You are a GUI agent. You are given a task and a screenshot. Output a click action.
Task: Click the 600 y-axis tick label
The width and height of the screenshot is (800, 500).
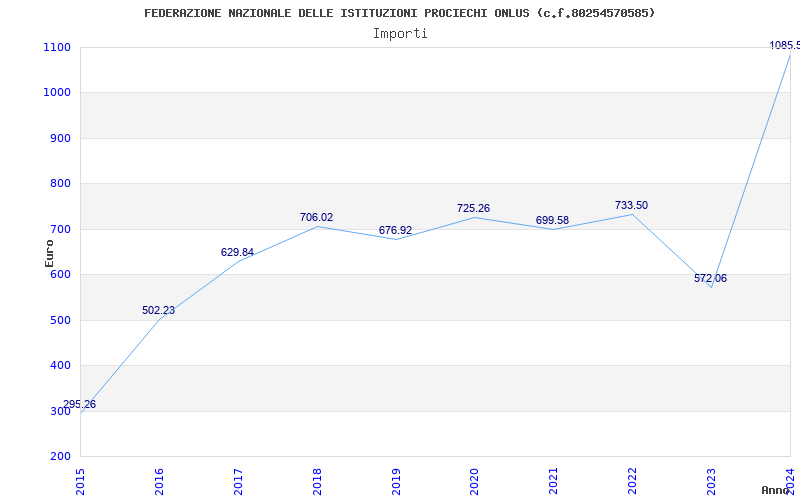click(x=60, y=274)
